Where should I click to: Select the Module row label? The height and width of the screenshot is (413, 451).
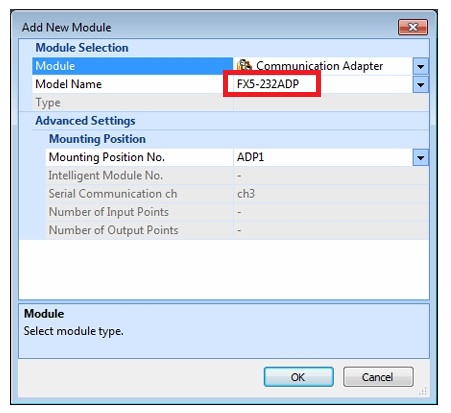[133, 66]
